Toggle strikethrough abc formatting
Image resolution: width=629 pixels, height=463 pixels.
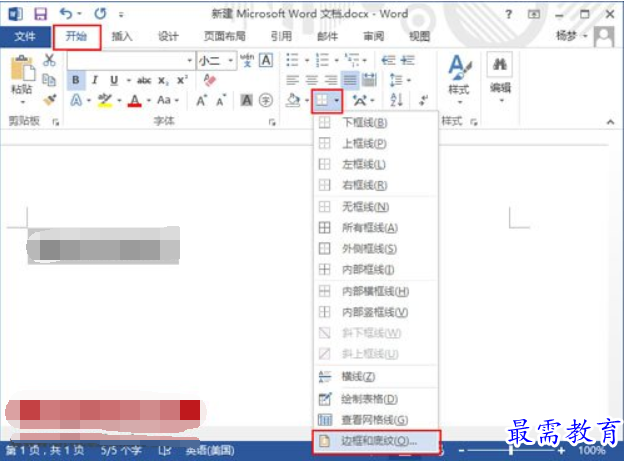[x=144, y=80]
